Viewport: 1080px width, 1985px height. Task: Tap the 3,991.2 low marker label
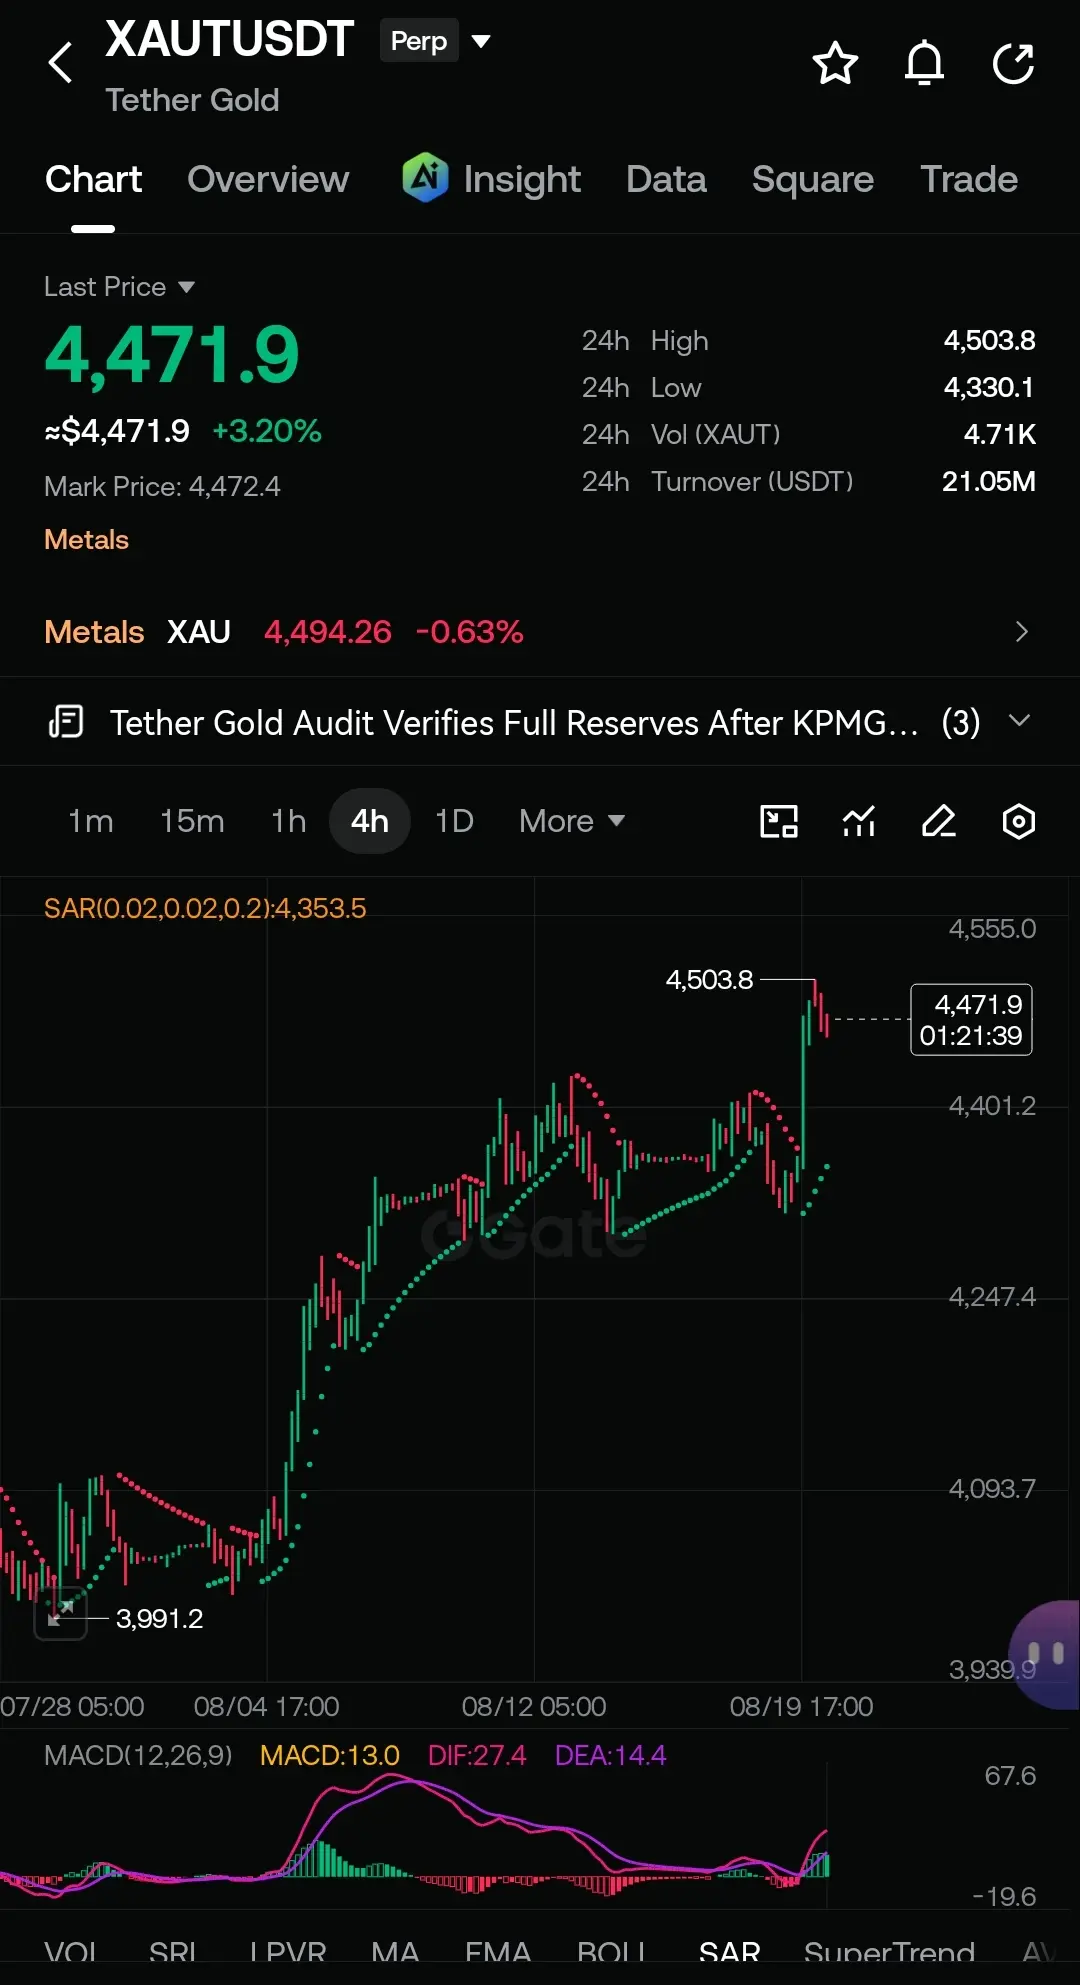159,1618
